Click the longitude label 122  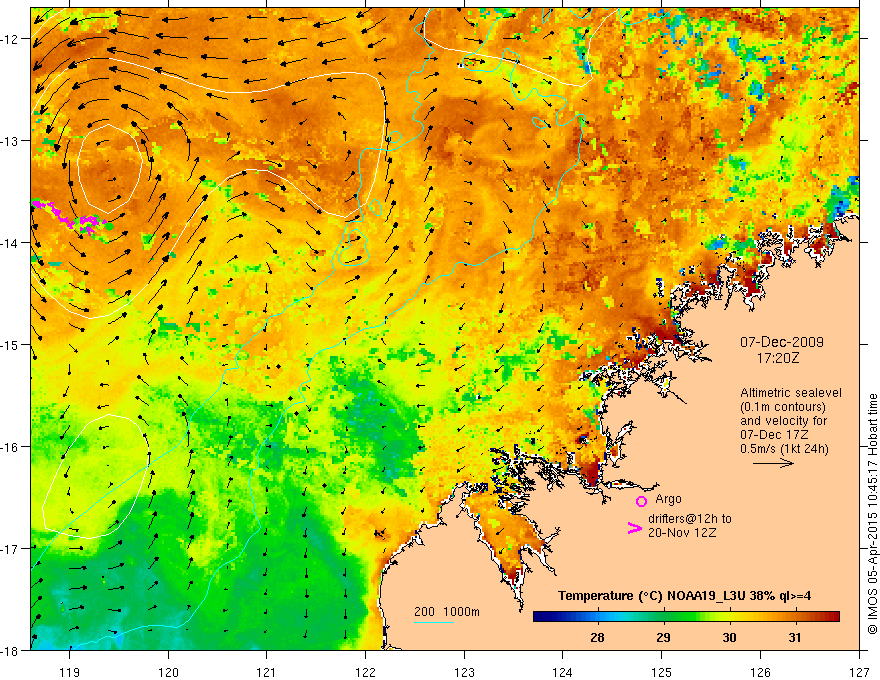(365, 672)
